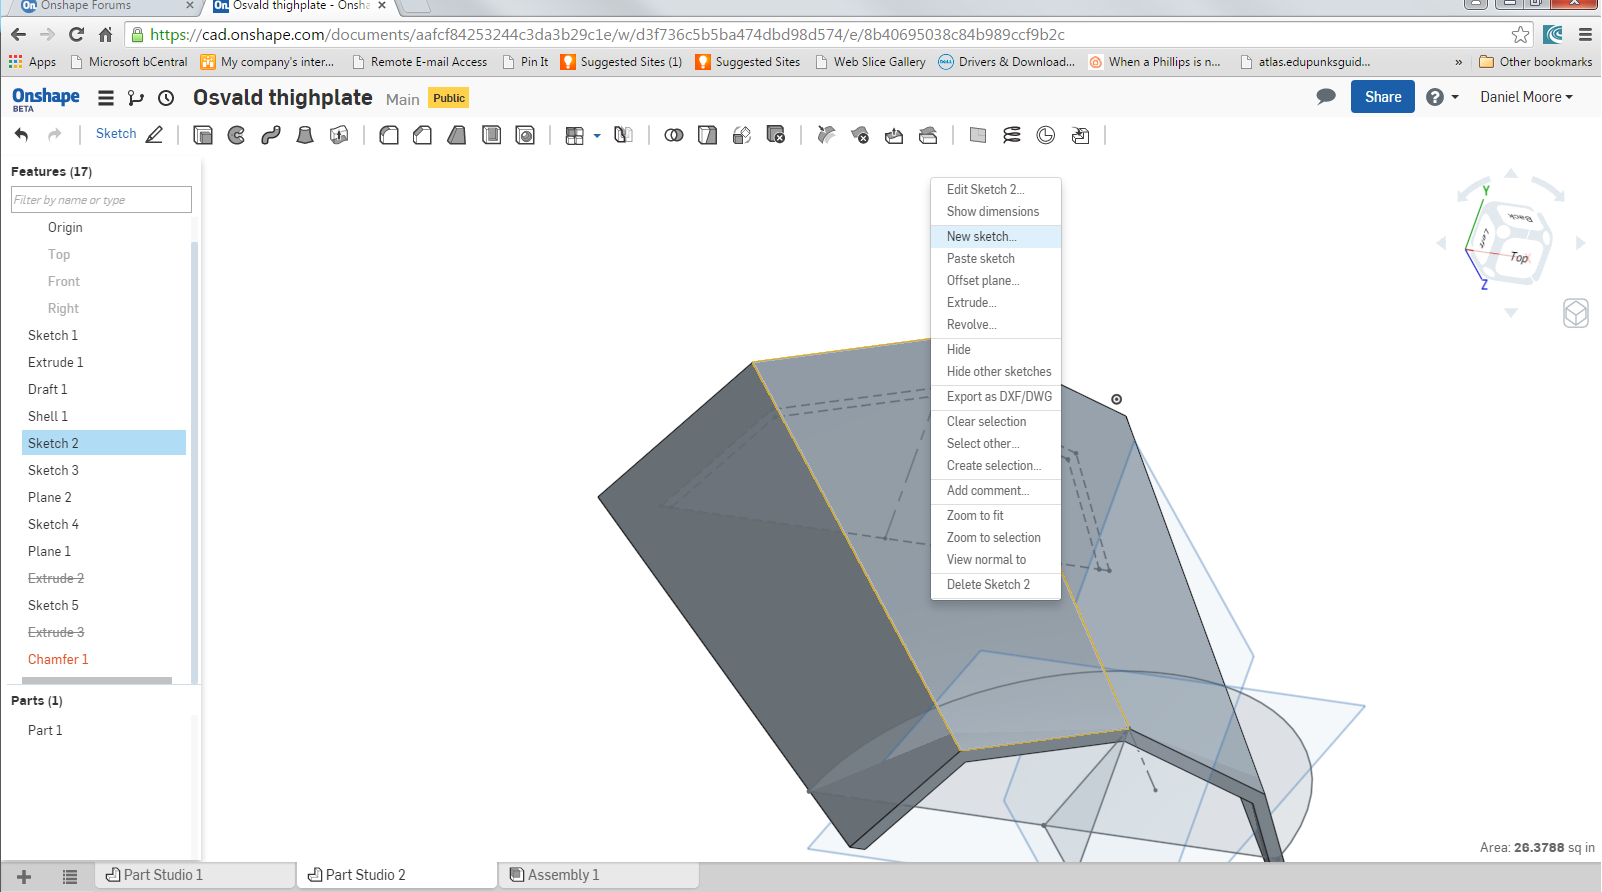This screenshot has width=1602, height=892.
Task: Click the plus icon to add tab
Action: click(24, 876)
